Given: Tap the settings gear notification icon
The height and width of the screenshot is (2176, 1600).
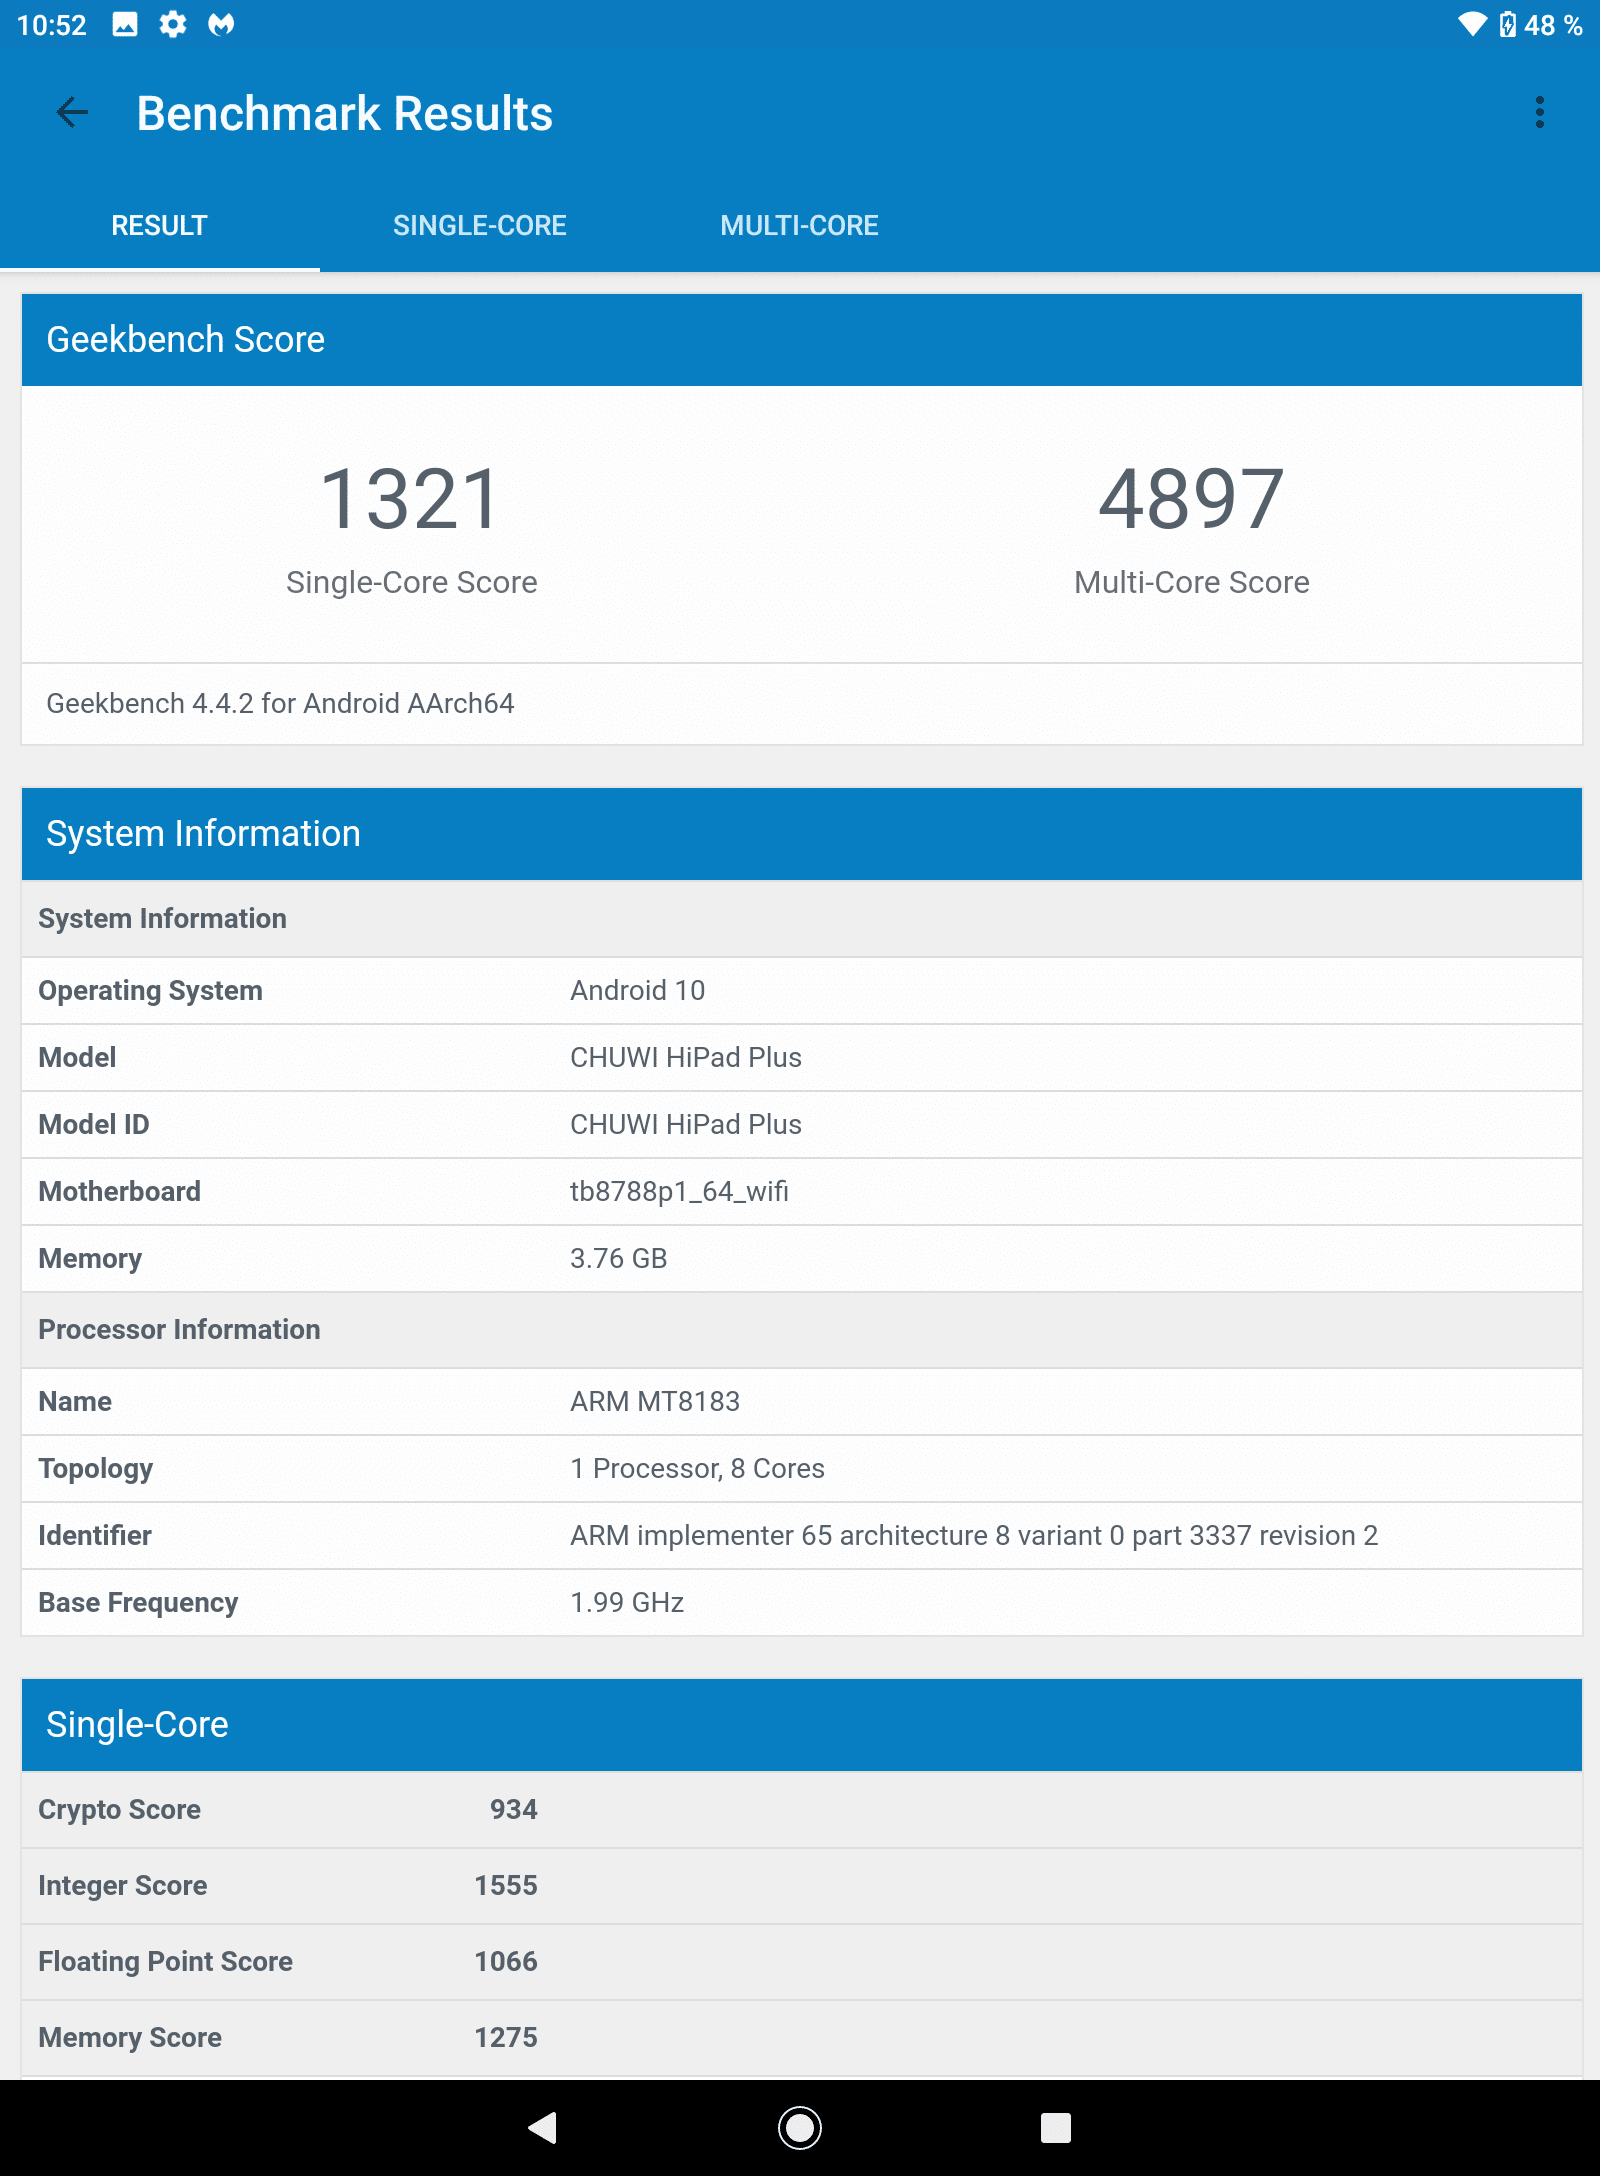Looking at the screenshot, I should (x=173, y=24).
